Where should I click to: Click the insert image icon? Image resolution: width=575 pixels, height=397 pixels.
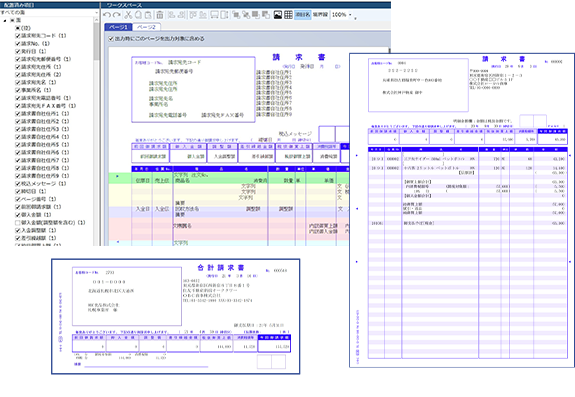(278, 15)
